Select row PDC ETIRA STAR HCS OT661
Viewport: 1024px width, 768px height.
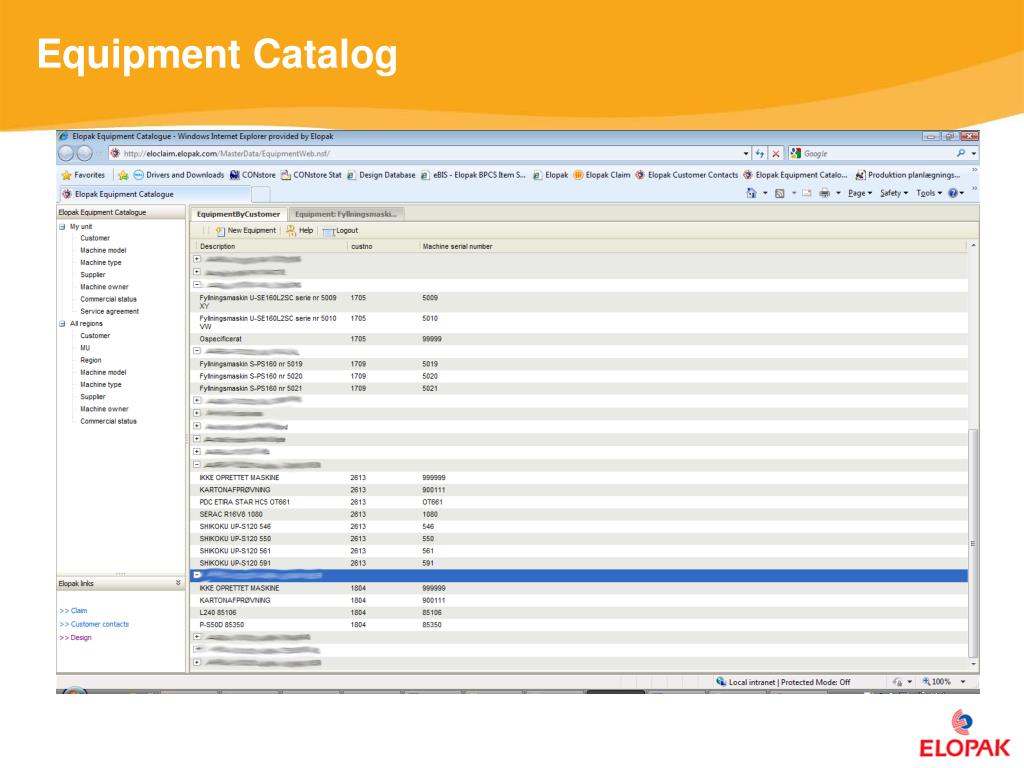(579, 502)
